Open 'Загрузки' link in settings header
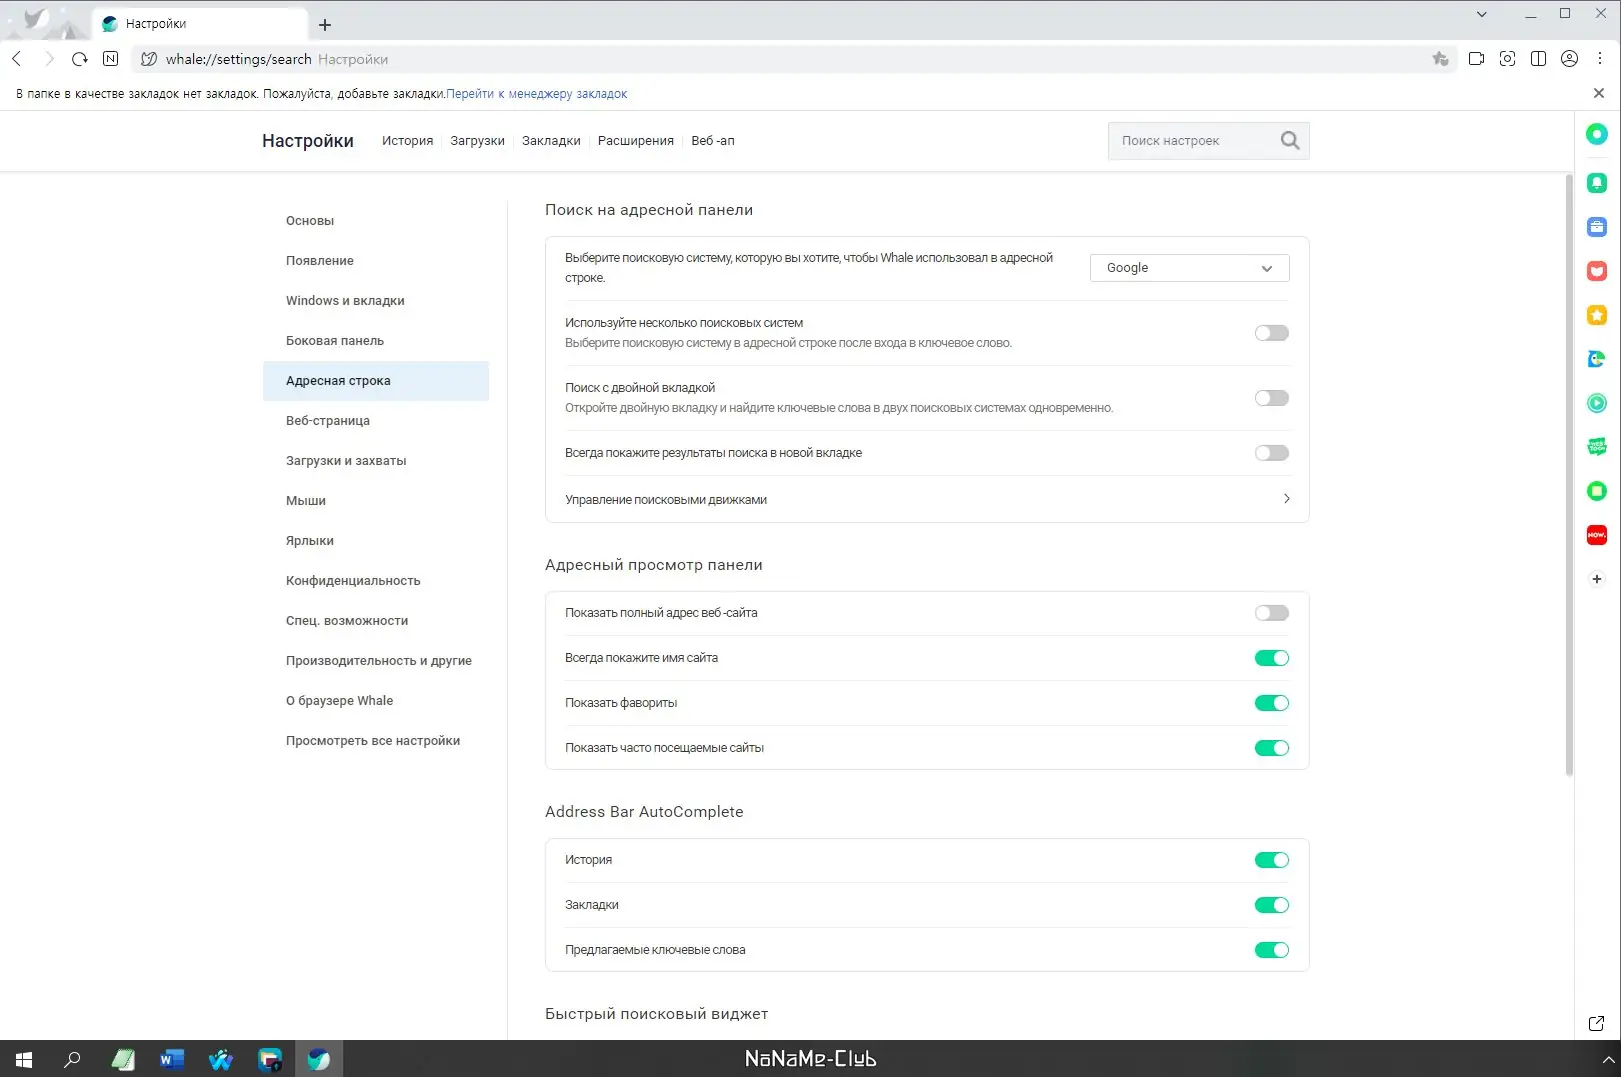Viewport: 1621px width, 1077px height. (477, 141)
